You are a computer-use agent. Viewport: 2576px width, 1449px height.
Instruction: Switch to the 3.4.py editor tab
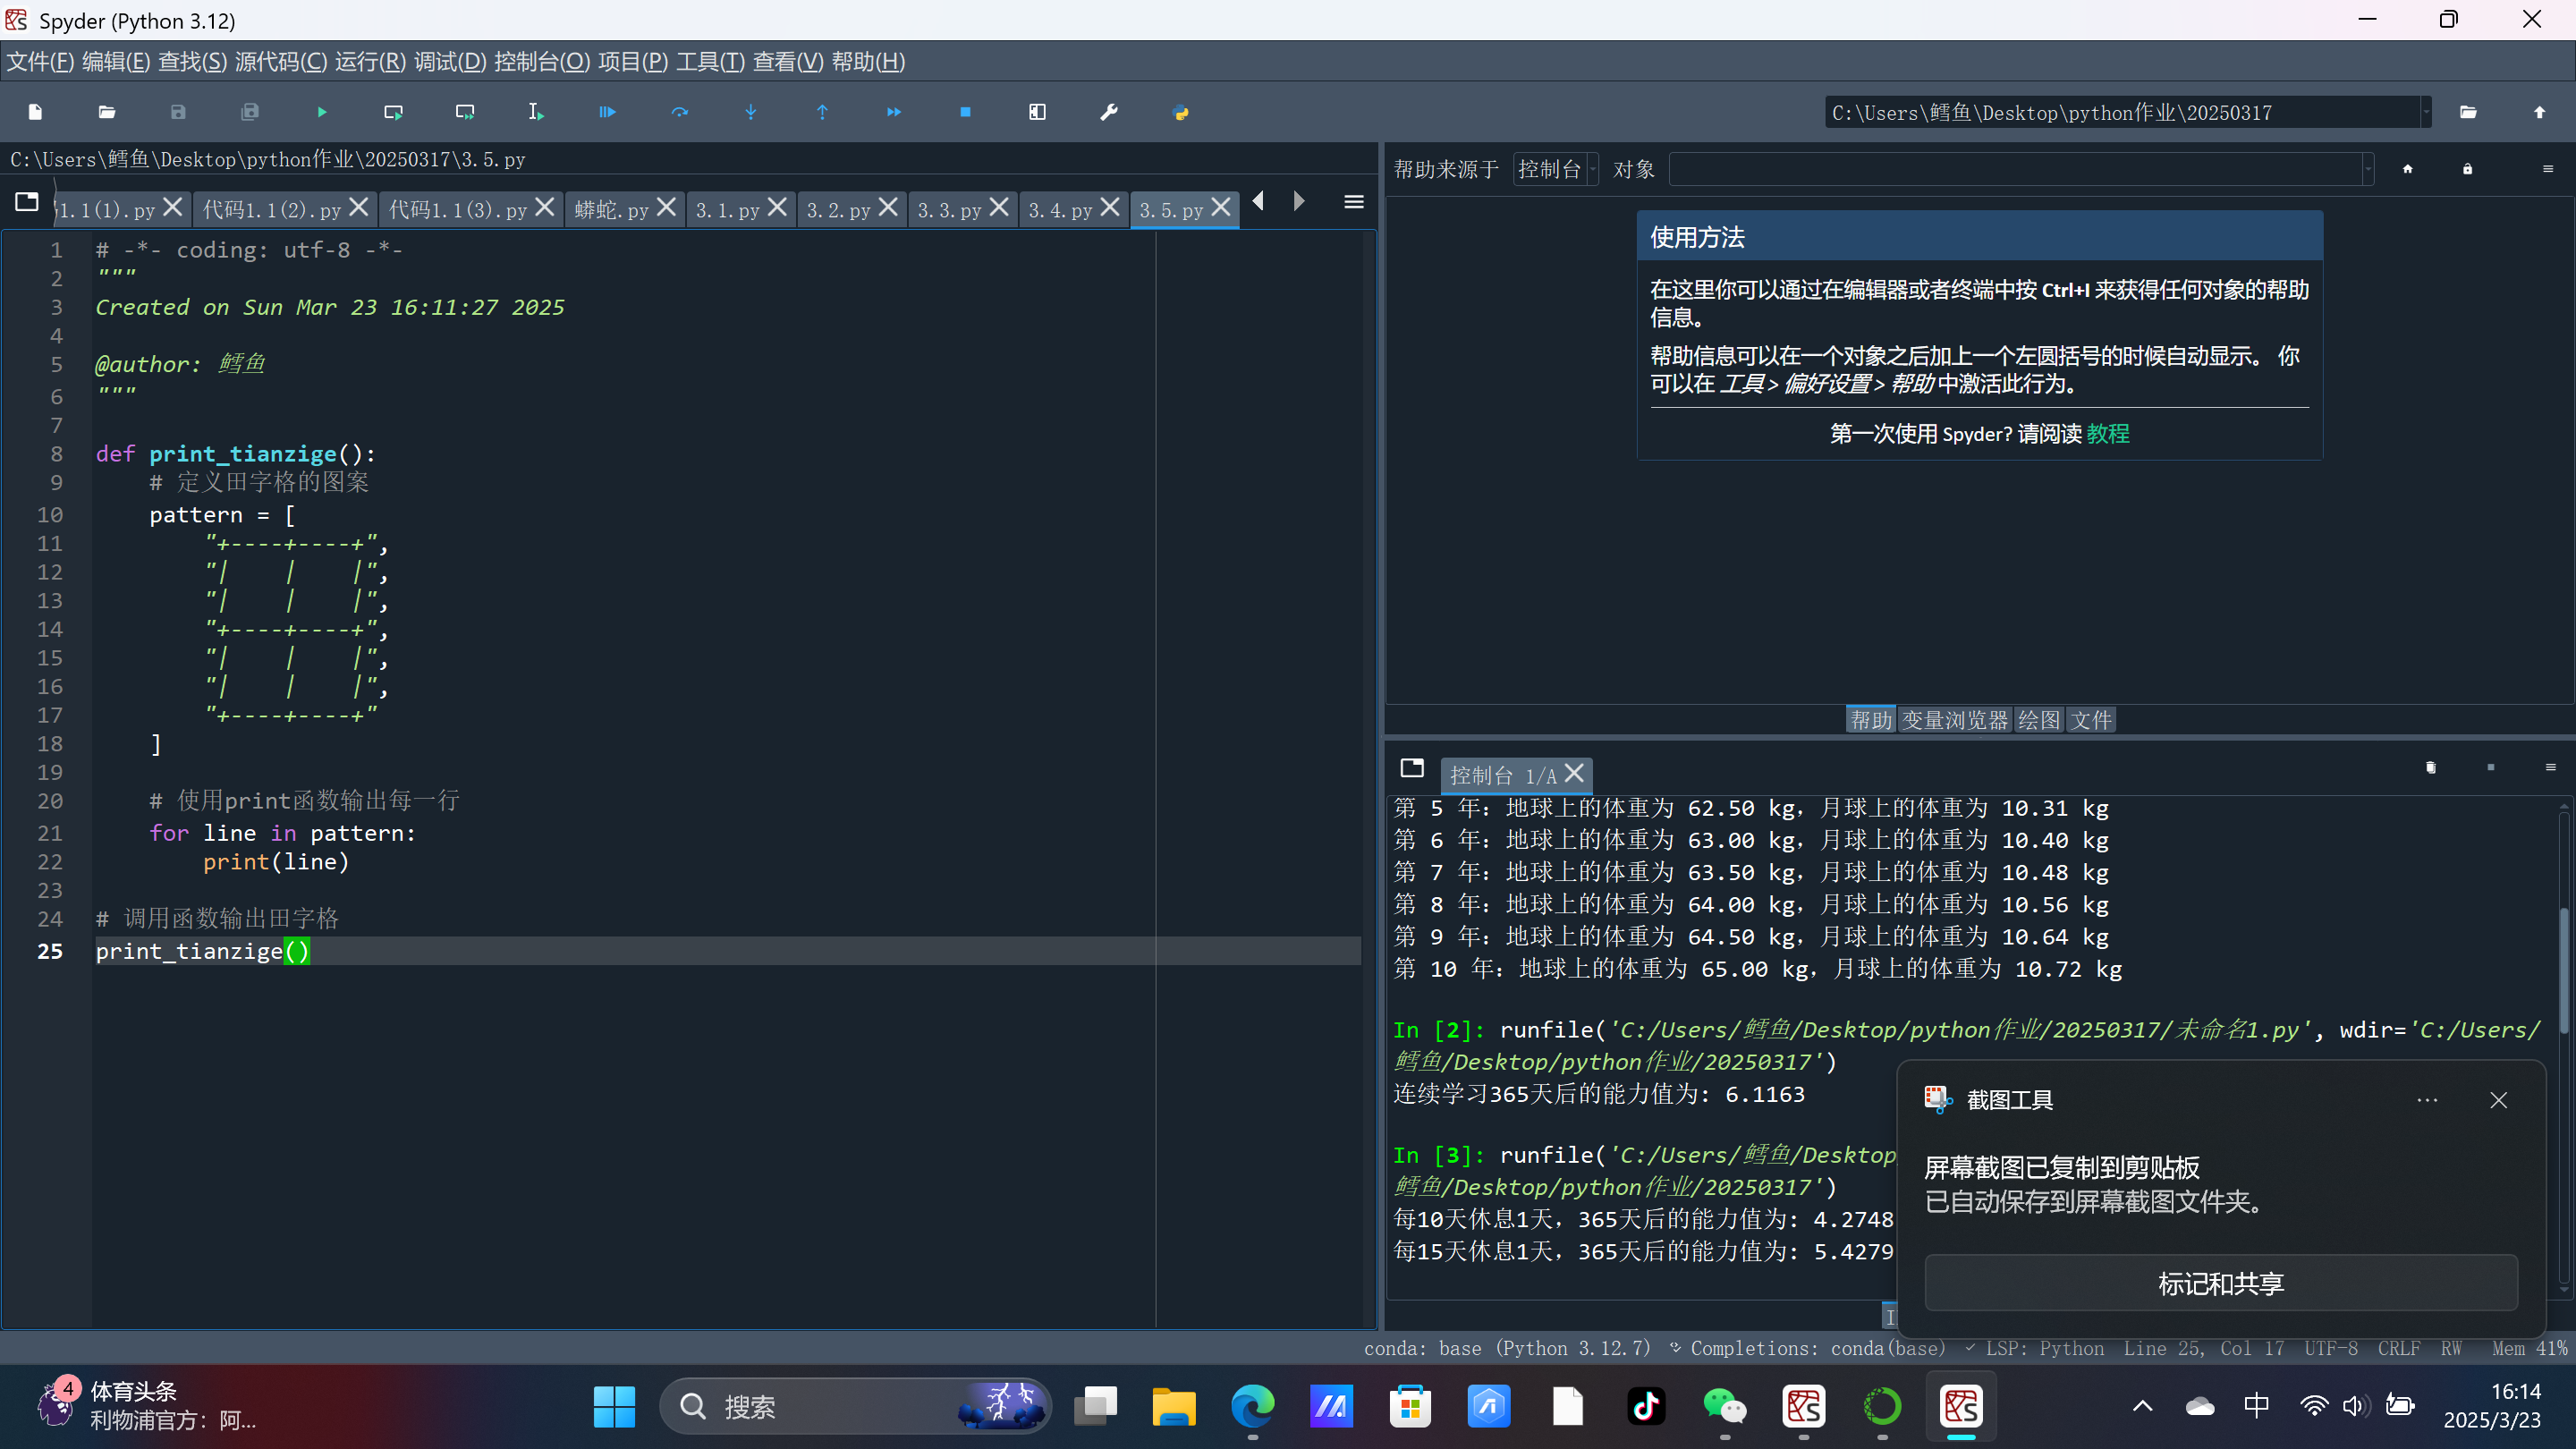pyautogui.click(x=1060, y=210)
